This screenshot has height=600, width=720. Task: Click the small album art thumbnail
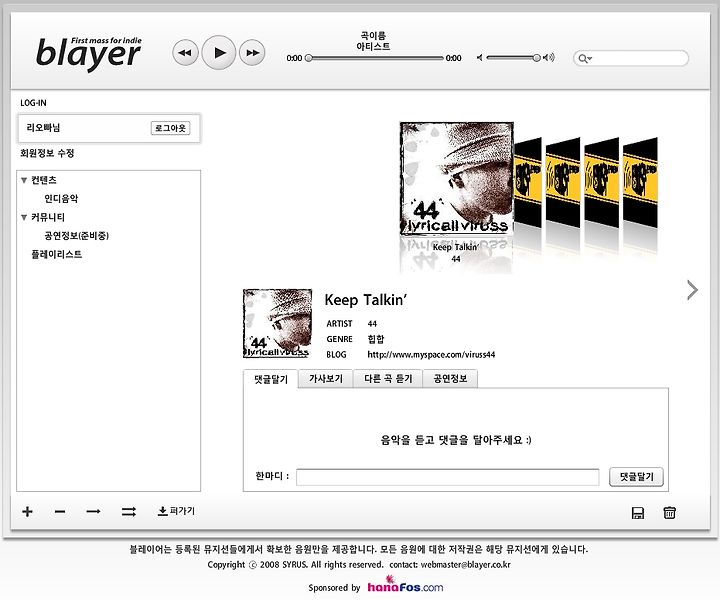277,324
